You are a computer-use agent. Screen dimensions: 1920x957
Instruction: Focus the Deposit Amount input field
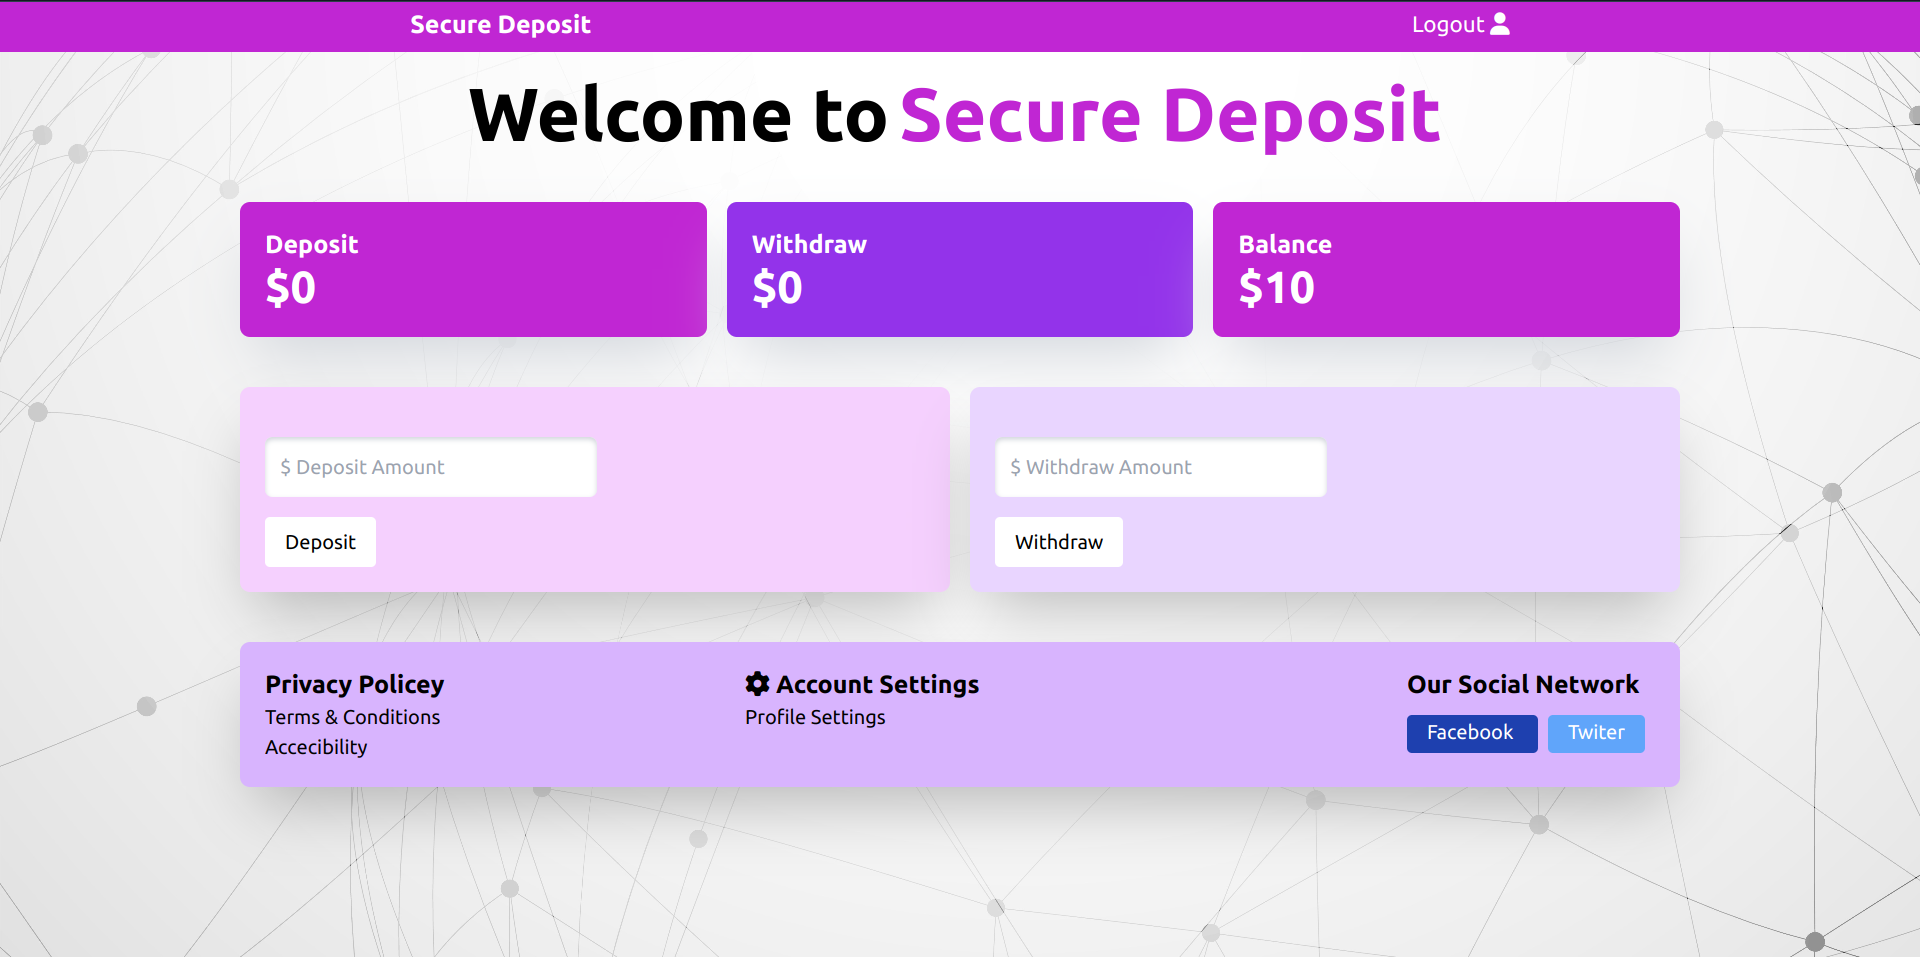pos(431,467)
